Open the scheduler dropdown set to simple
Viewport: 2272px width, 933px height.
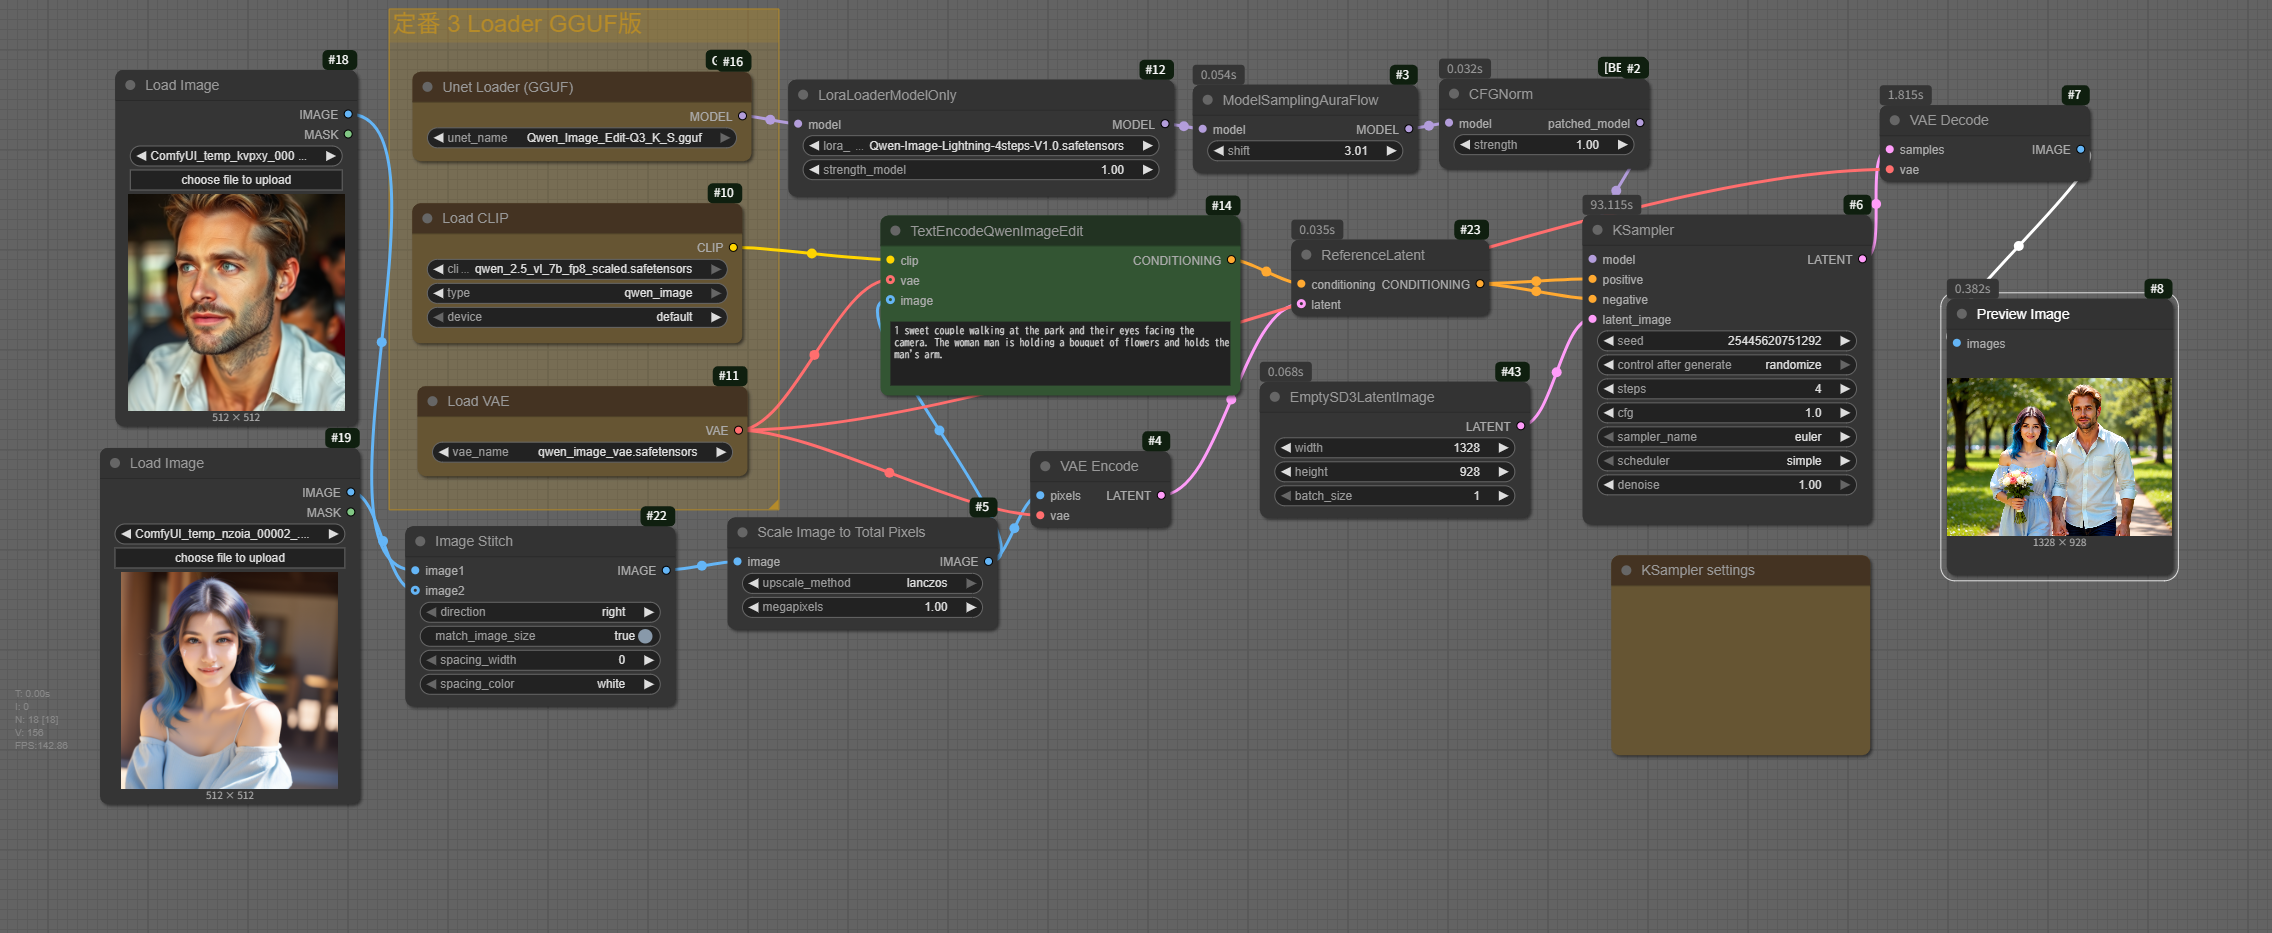pos(1726,461)
